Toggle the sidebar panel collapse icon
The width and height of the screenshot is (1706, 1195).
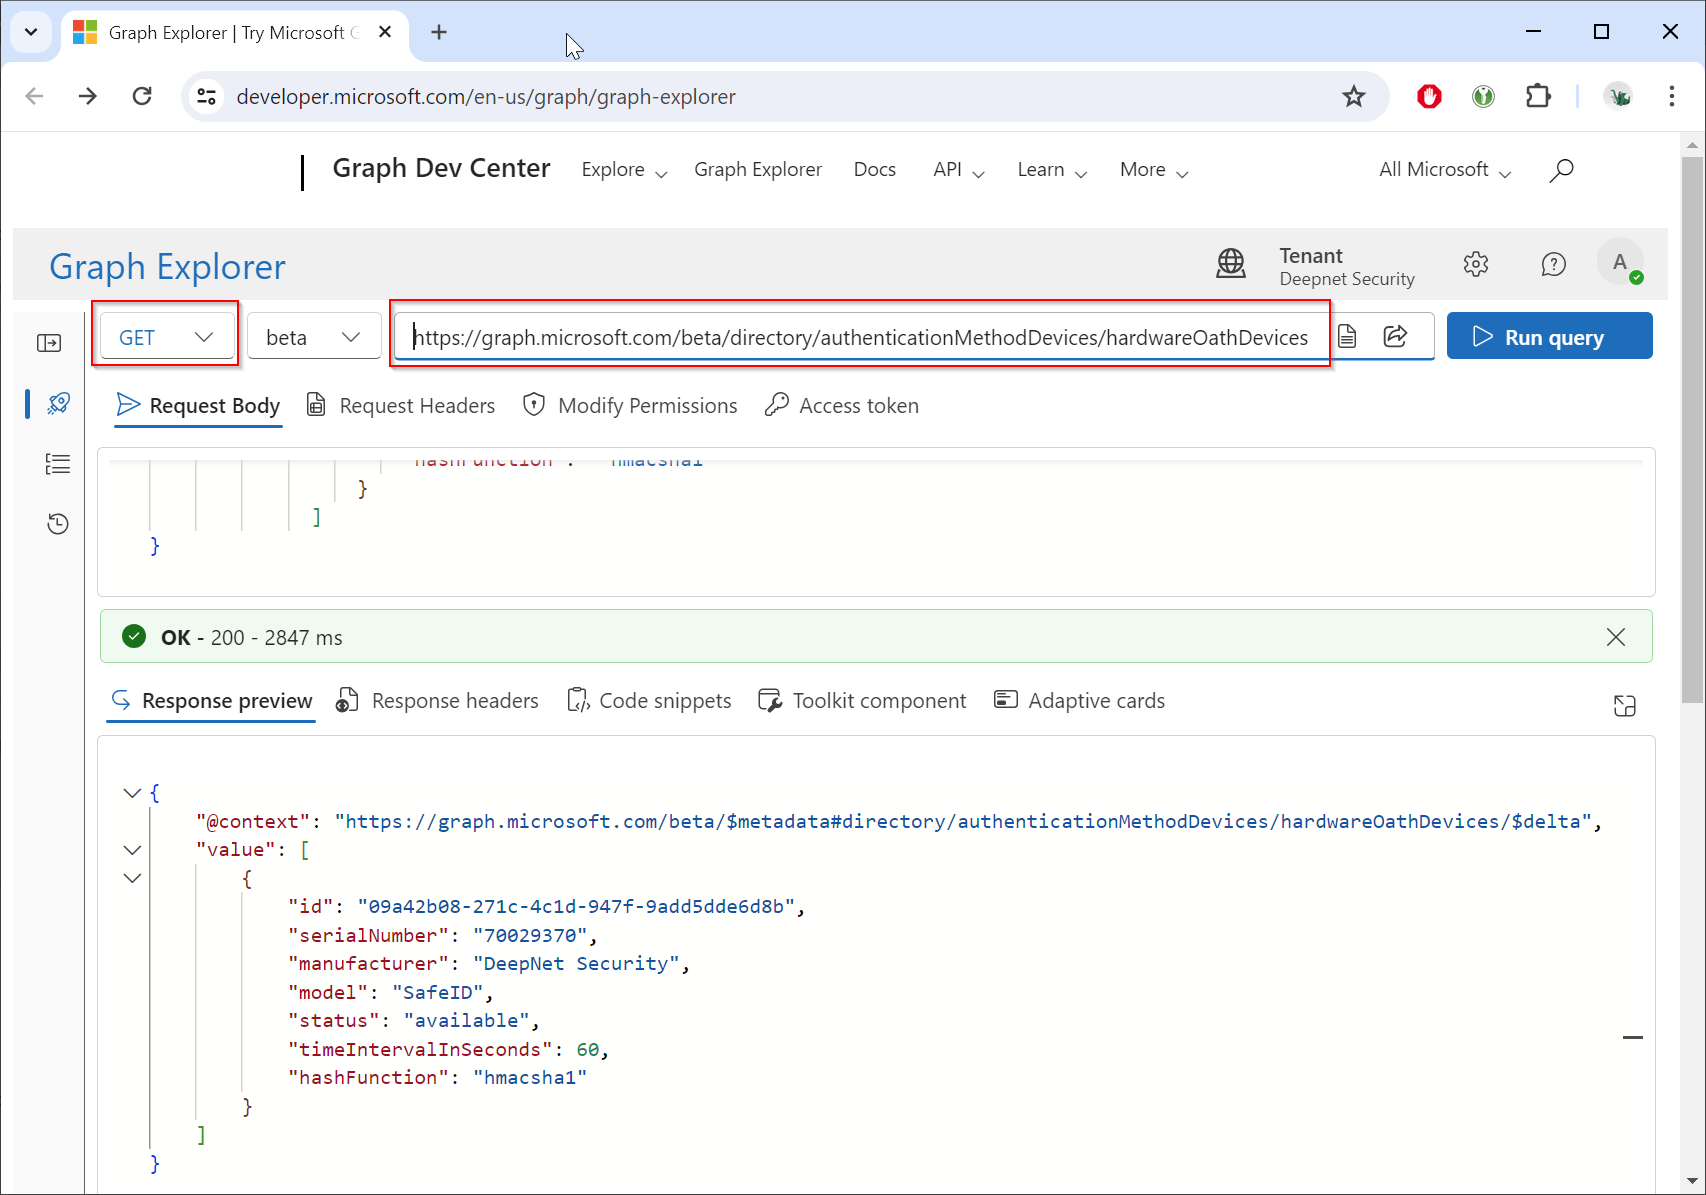(49, 343)
